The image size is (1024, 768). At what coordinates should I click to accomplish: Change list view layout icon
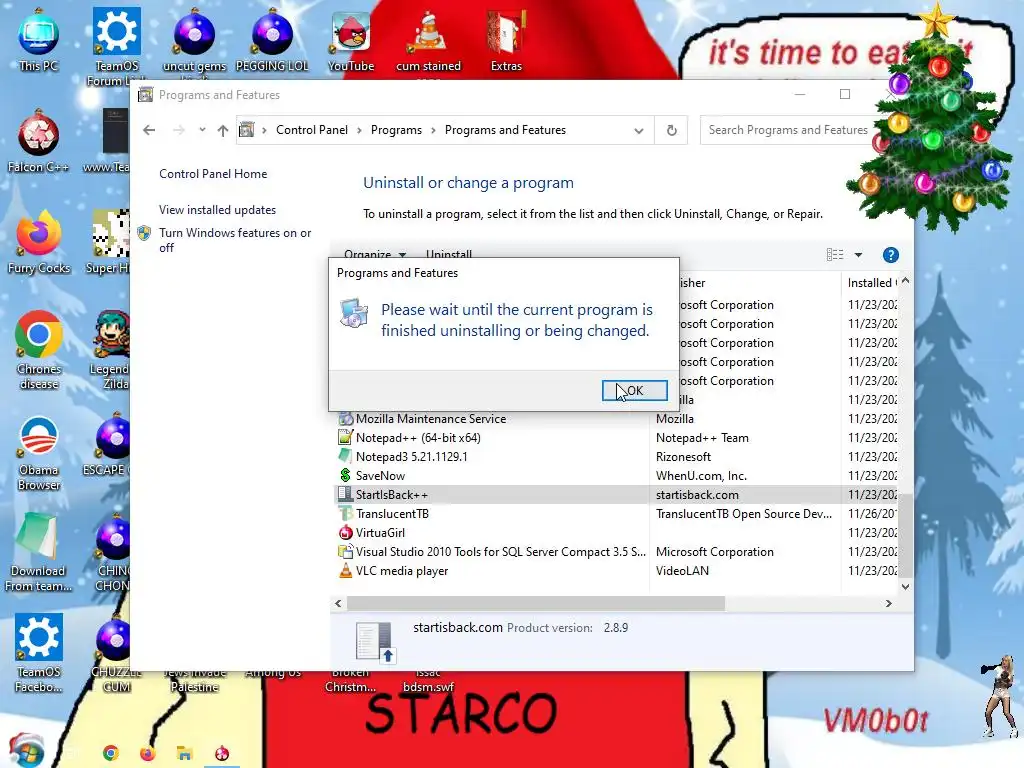pos(835,255)
